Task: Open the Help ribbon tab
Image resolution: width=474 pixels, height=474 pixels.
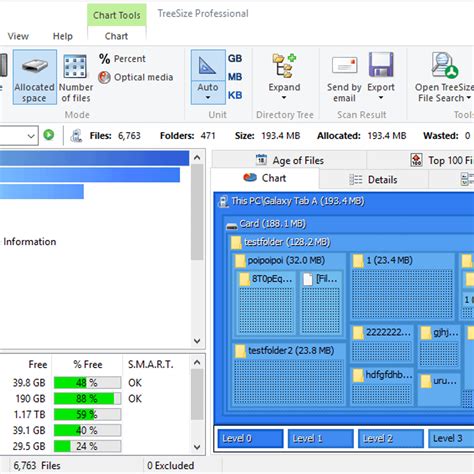Action: [x=63, y=36]
